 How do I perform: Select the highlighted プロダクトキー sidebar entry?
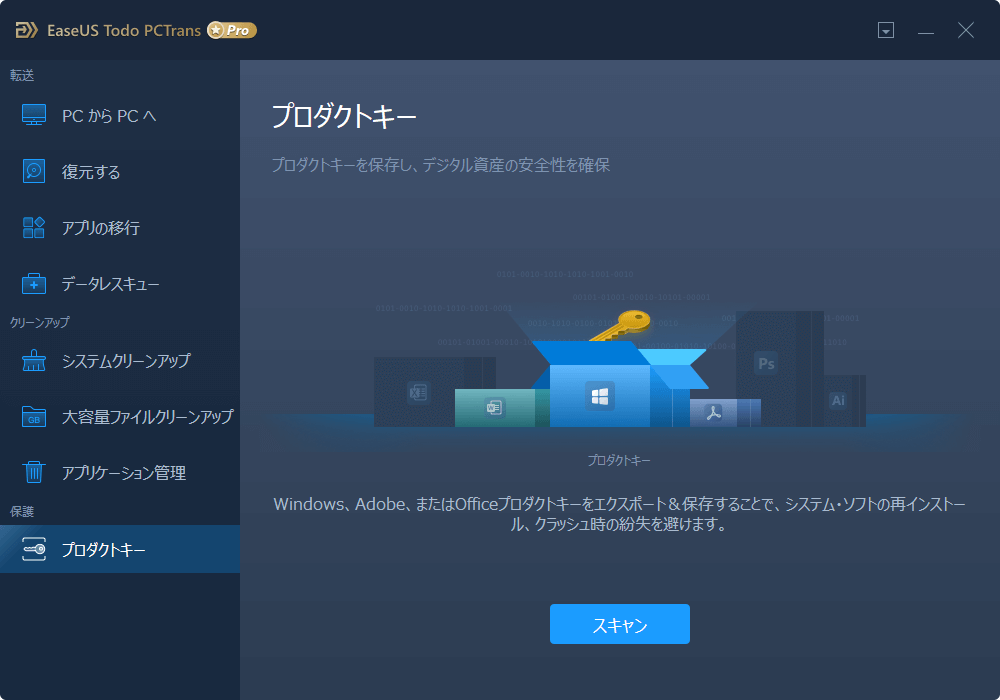pyautogui.click(x=120, y=549)
